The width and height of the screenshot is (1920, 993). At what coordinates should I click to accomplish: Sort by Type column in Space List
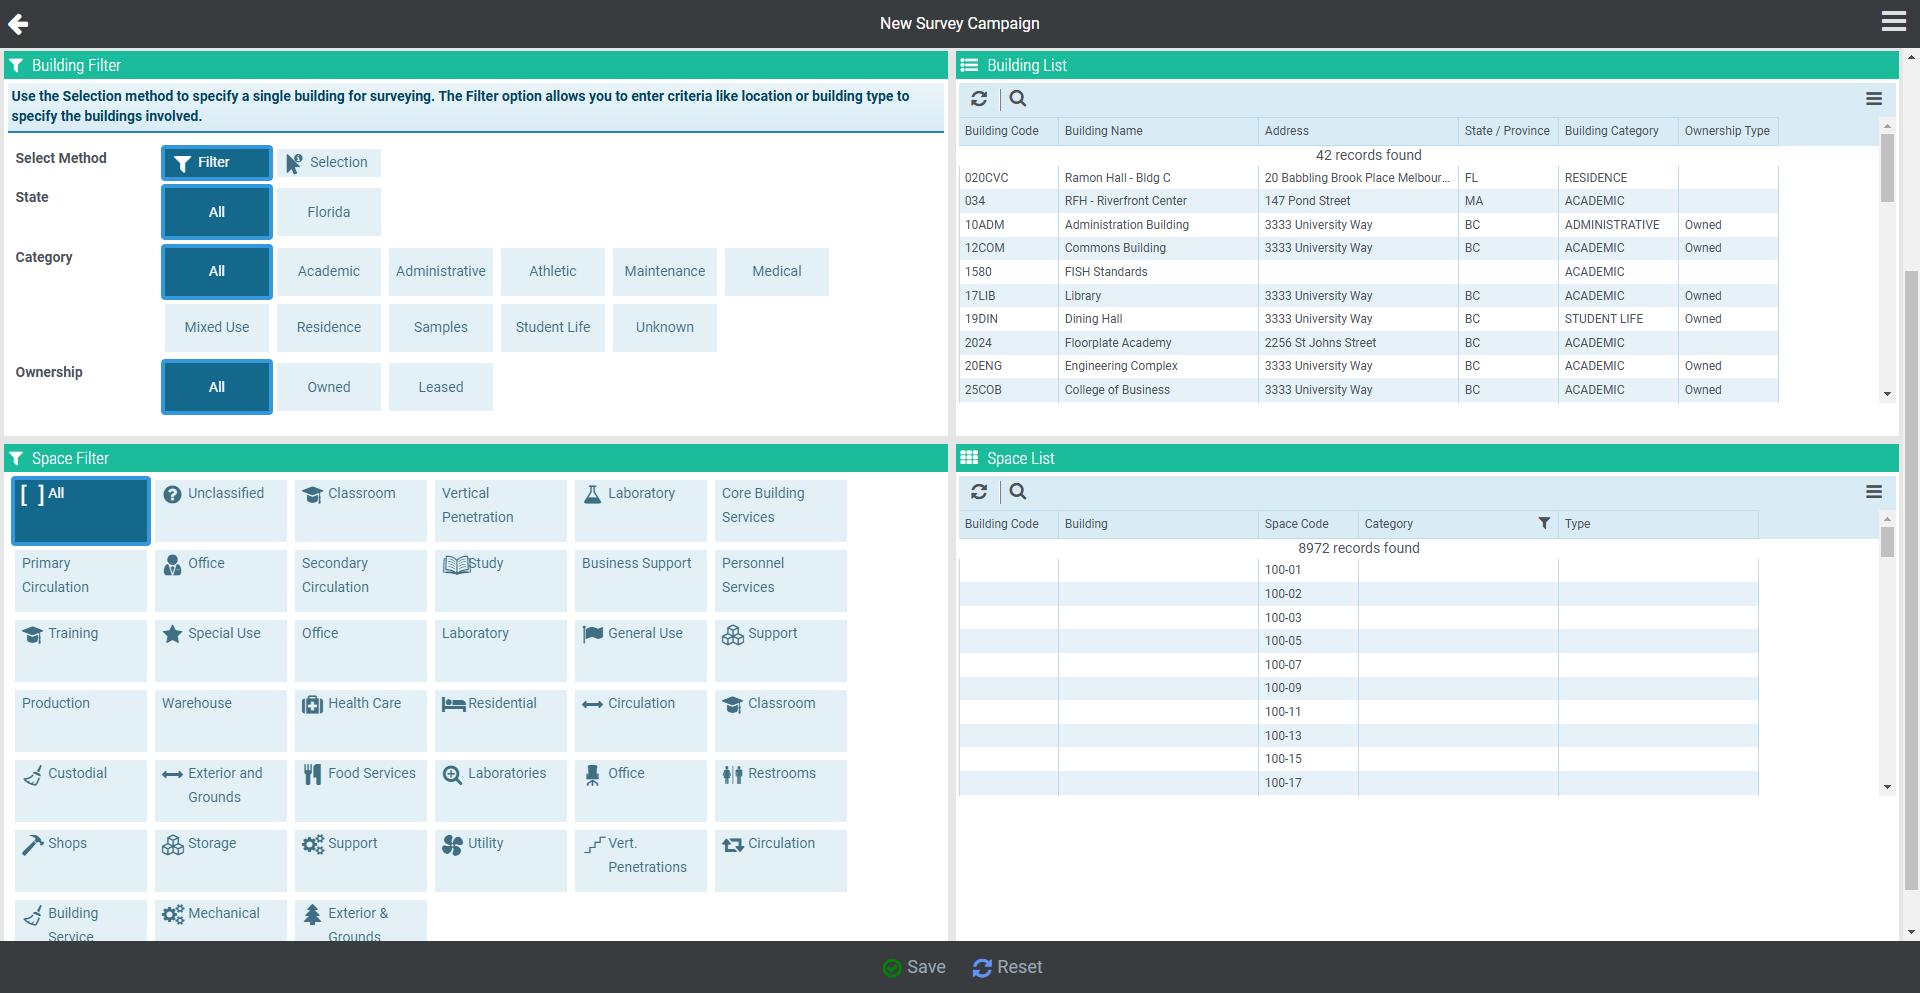pos(1658,524)
